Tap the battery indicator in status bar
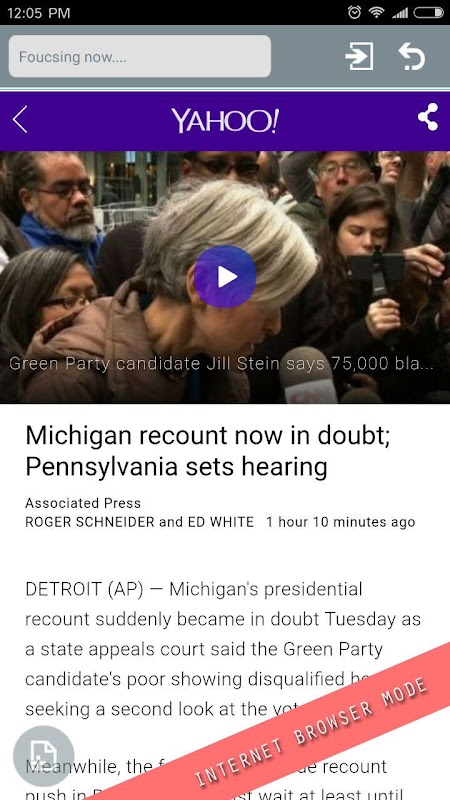 429,12
